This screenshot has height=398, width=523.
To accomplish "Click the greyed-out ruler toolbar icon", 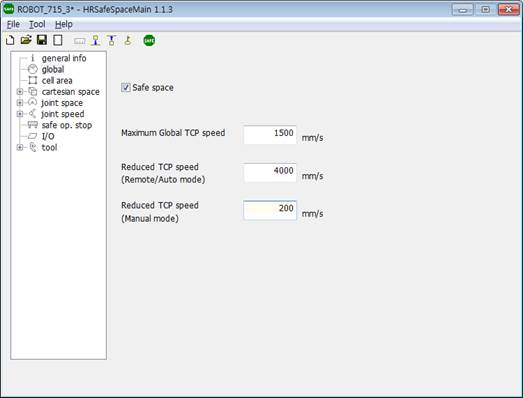I will (79, 41).
